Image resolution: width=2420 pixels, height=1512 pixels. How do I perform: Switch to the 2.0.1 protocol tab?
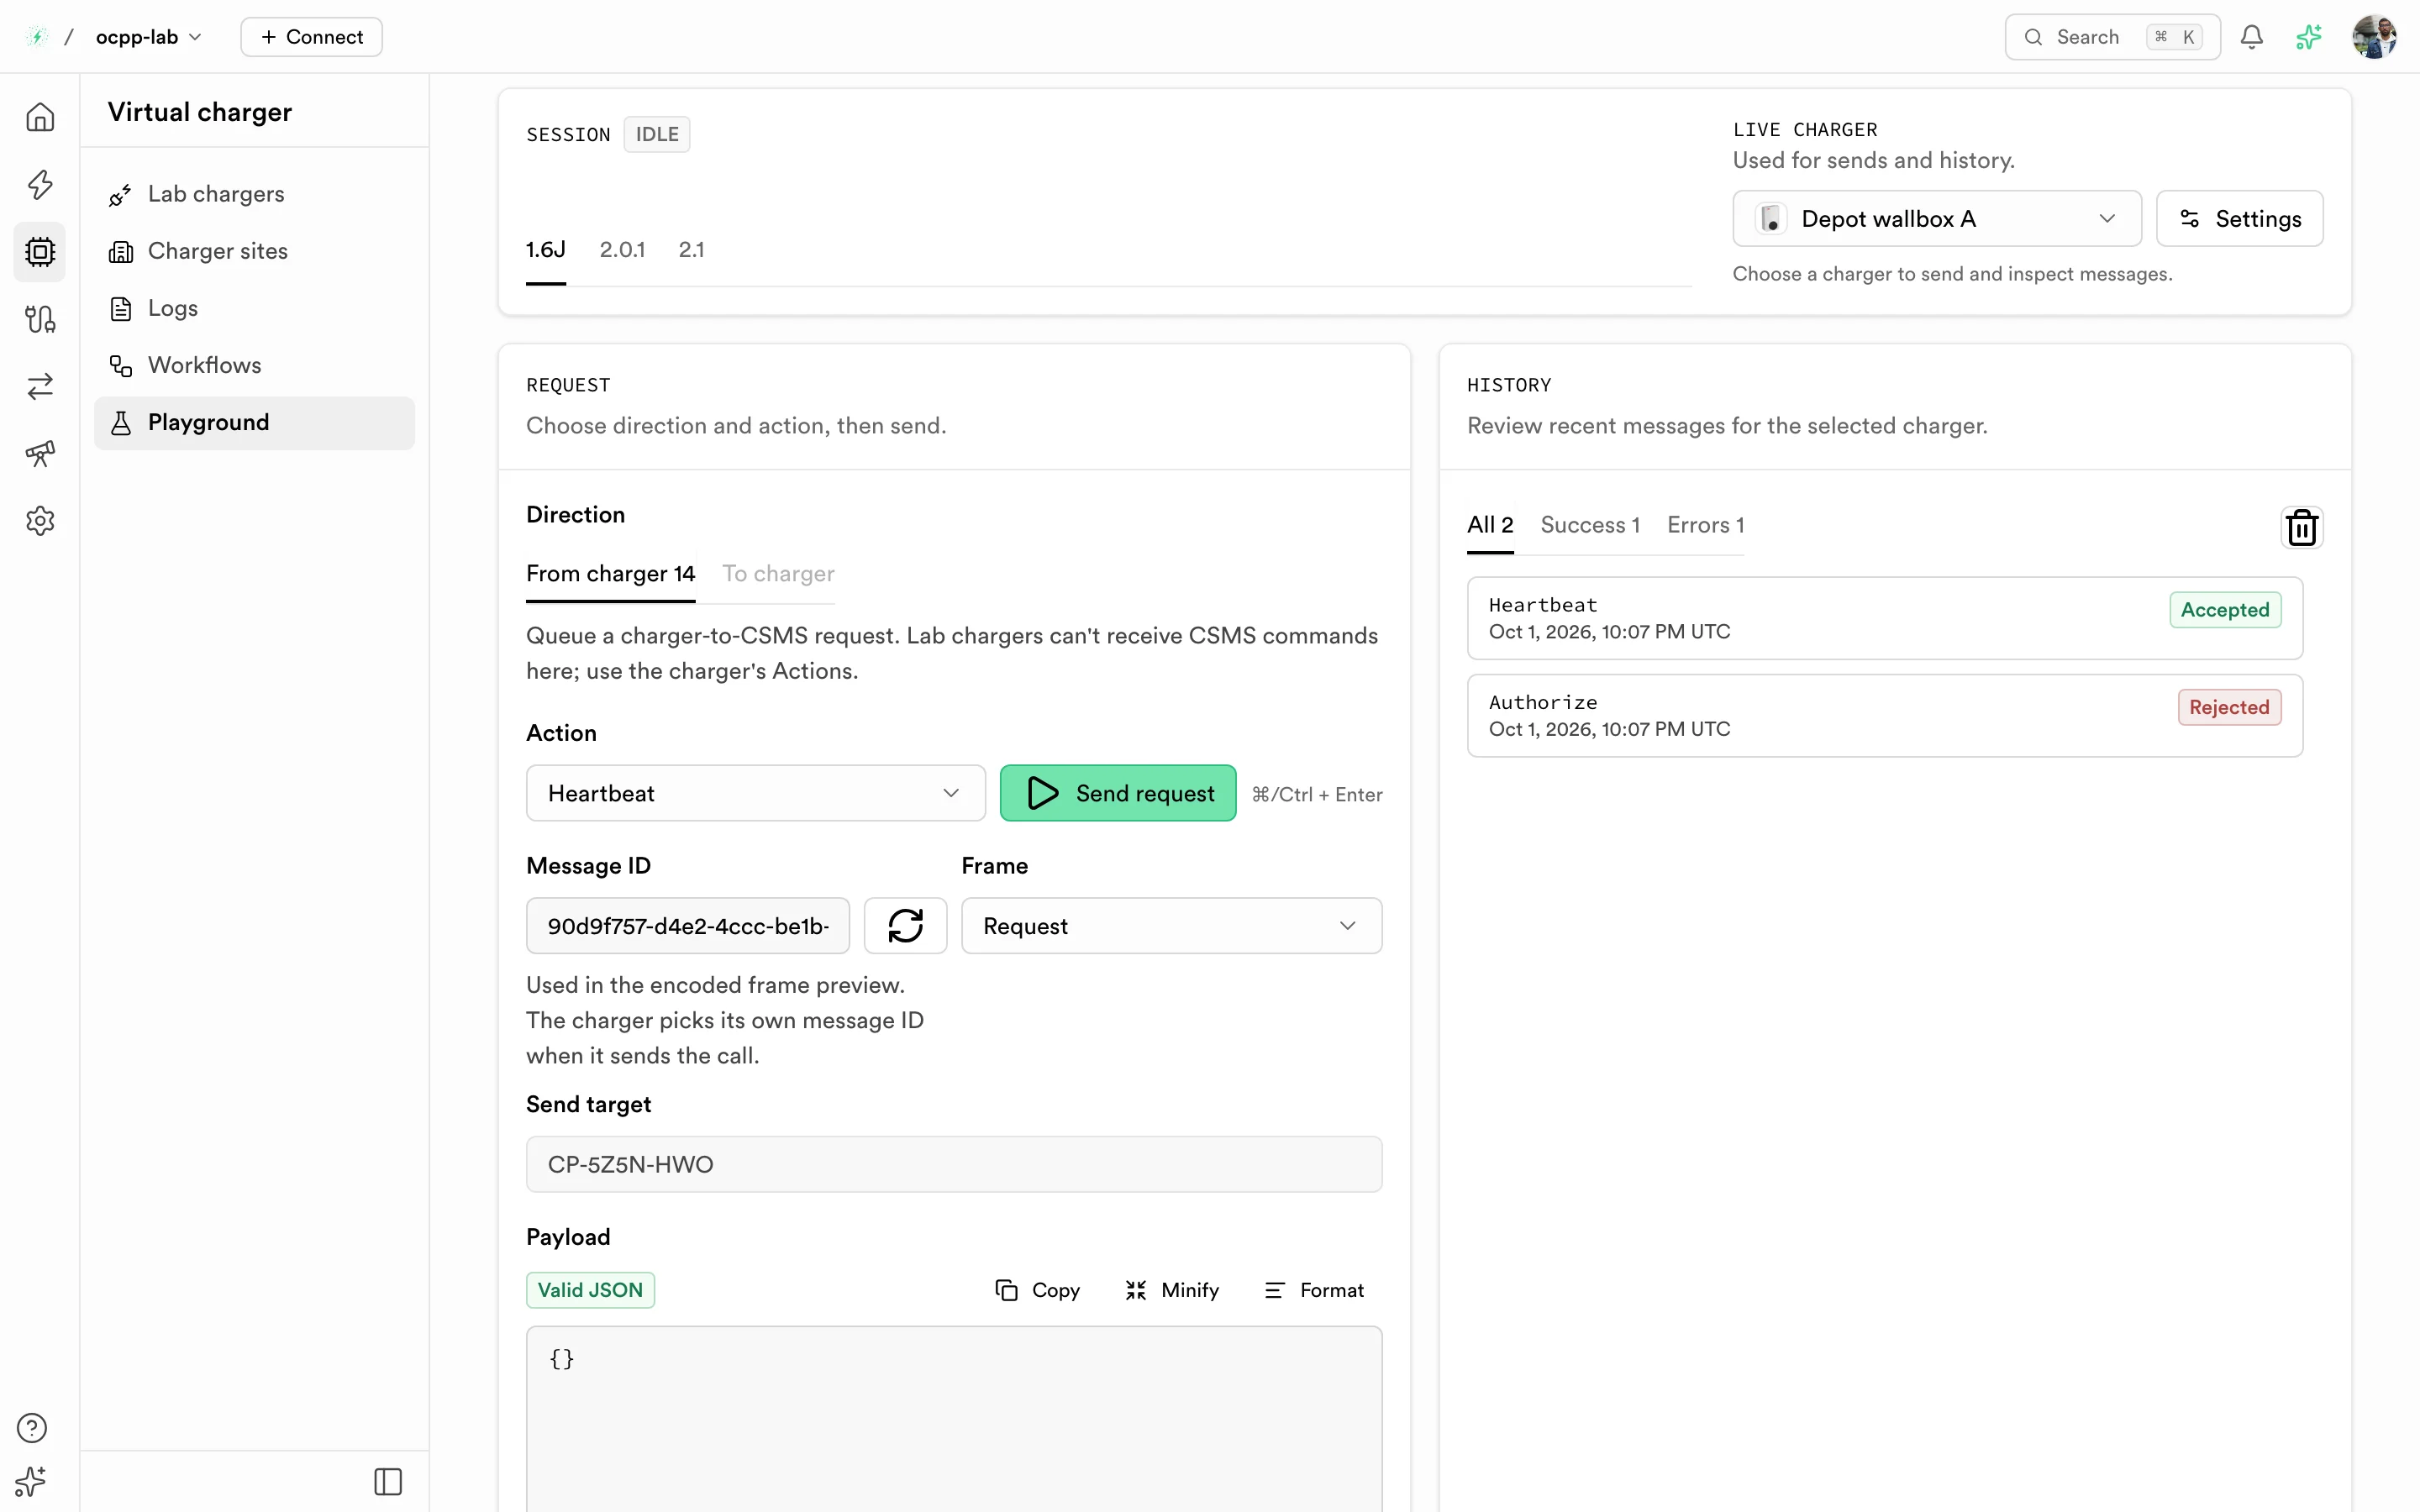[x=622, y=250]
